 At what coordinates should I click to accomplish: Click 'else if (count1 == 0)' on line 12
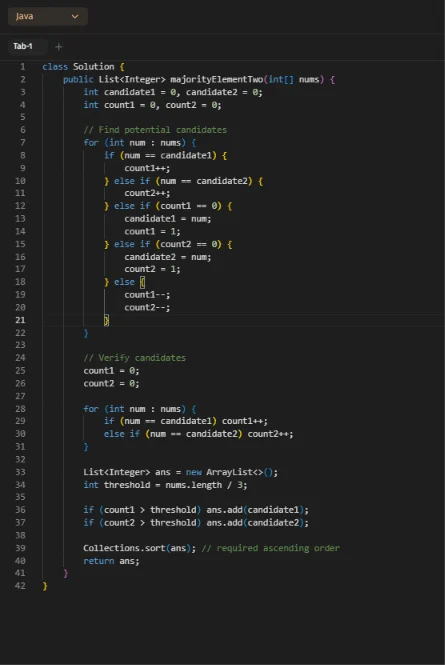(168, 206)
